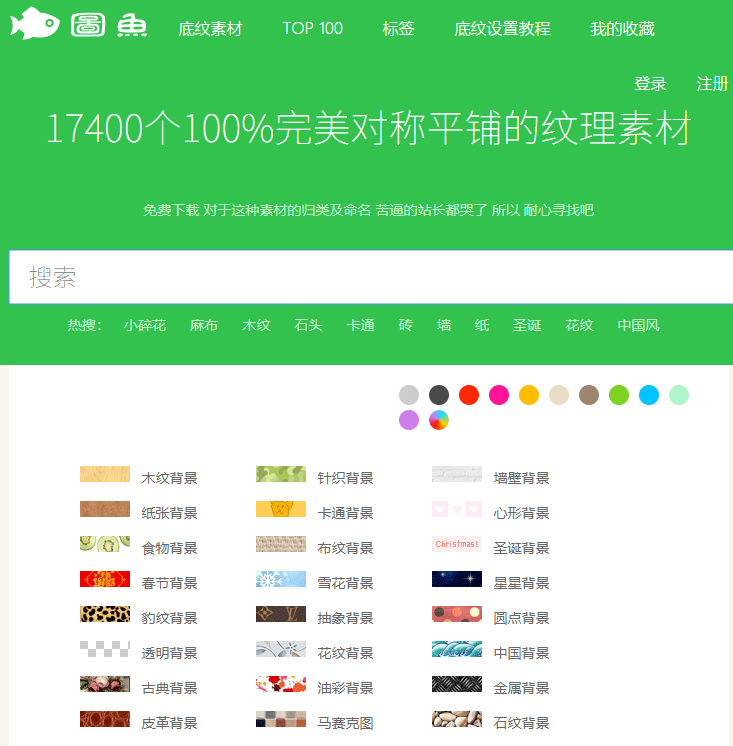Open the 底纹素材 menu item
Image resolution: width=733 pixels, height=746 pixels.
[210, 29]
